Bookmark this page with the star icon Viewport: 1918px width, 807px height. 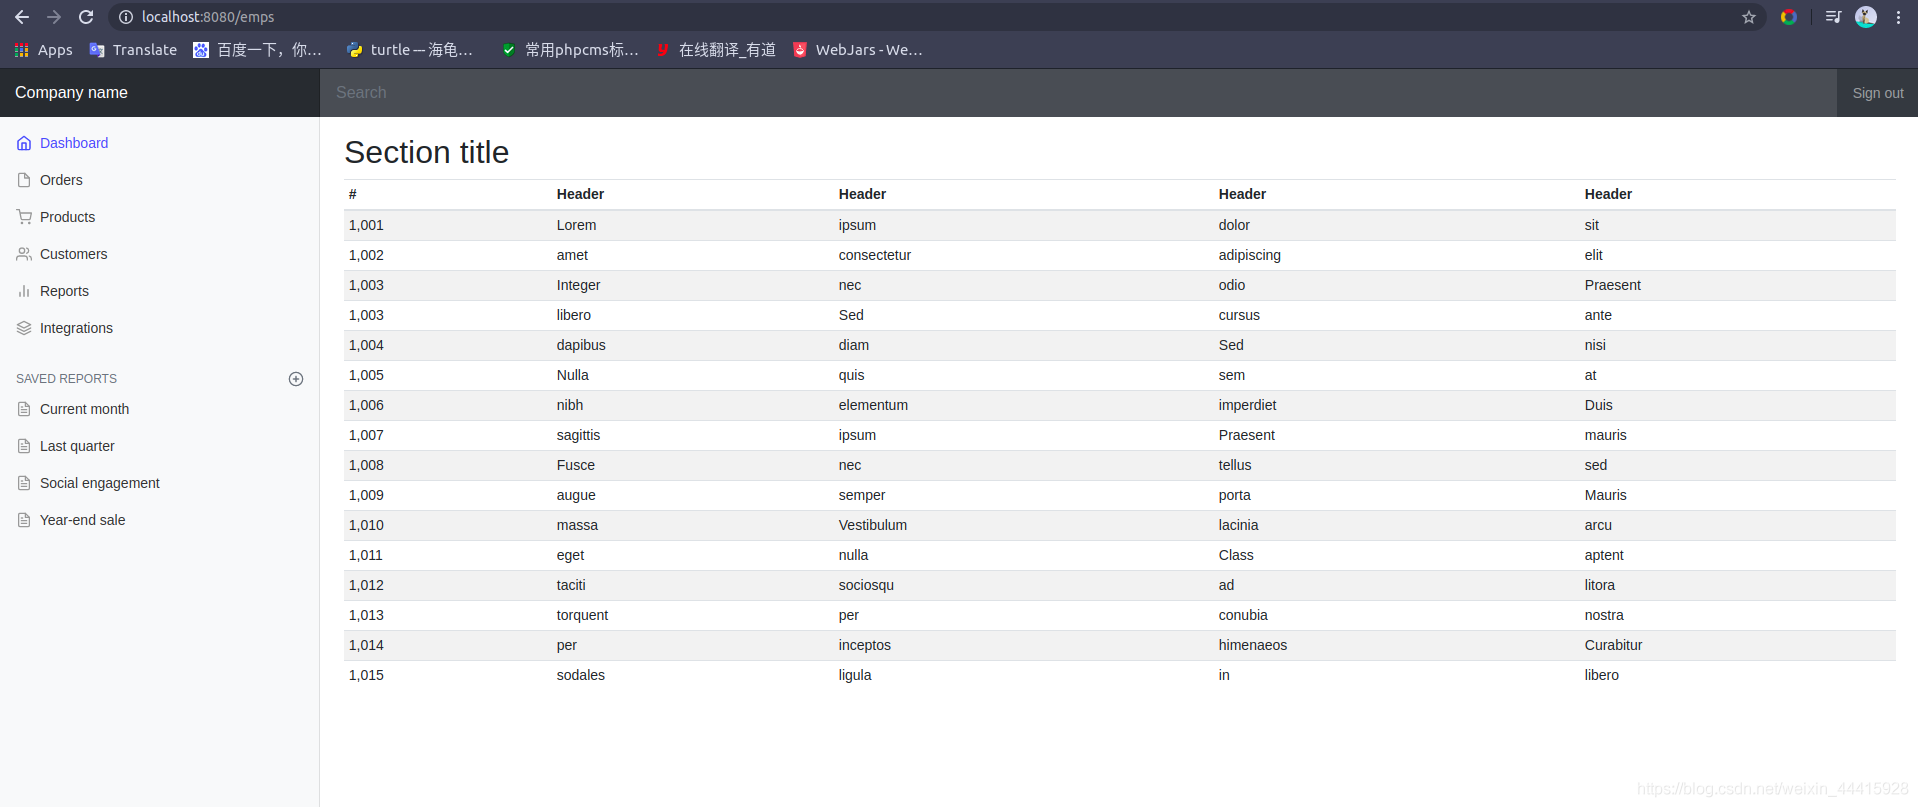coord(1749,17)
